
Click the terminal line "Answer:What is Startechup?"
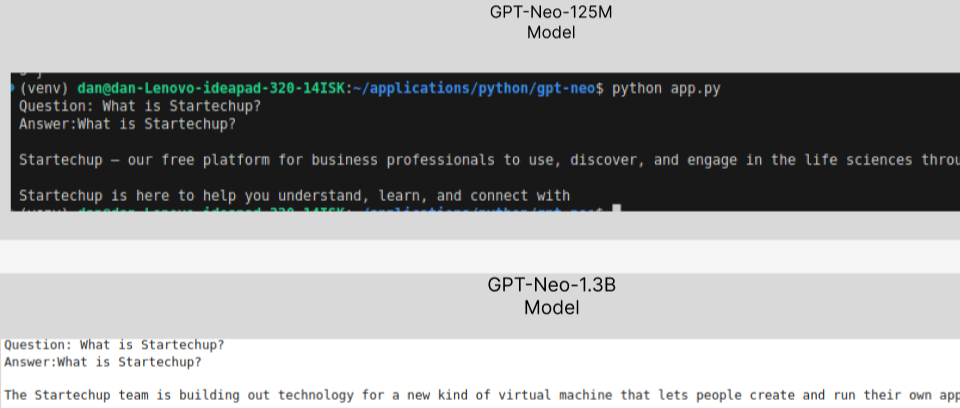point(127,124)
